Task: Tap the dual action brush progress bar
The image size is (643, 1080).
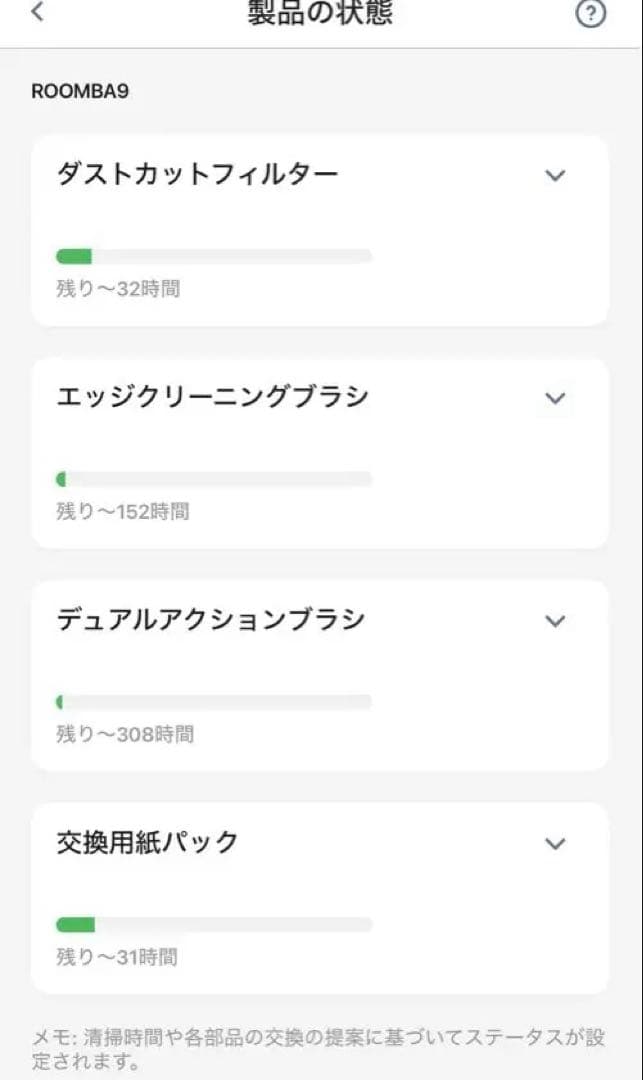Action: pos(213,700)
